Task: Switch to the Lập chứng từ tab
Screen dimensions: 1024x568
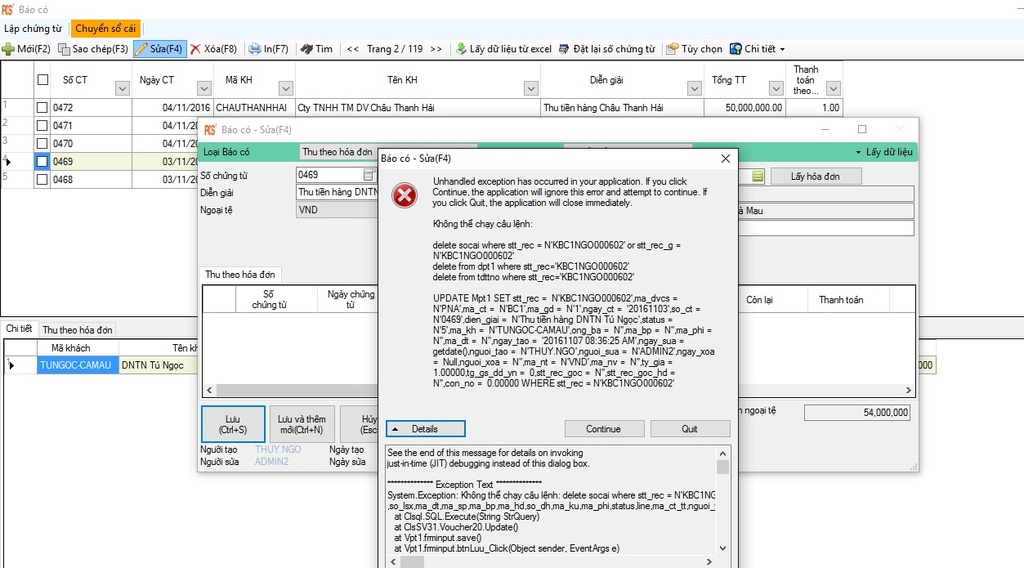Action: 33,29
